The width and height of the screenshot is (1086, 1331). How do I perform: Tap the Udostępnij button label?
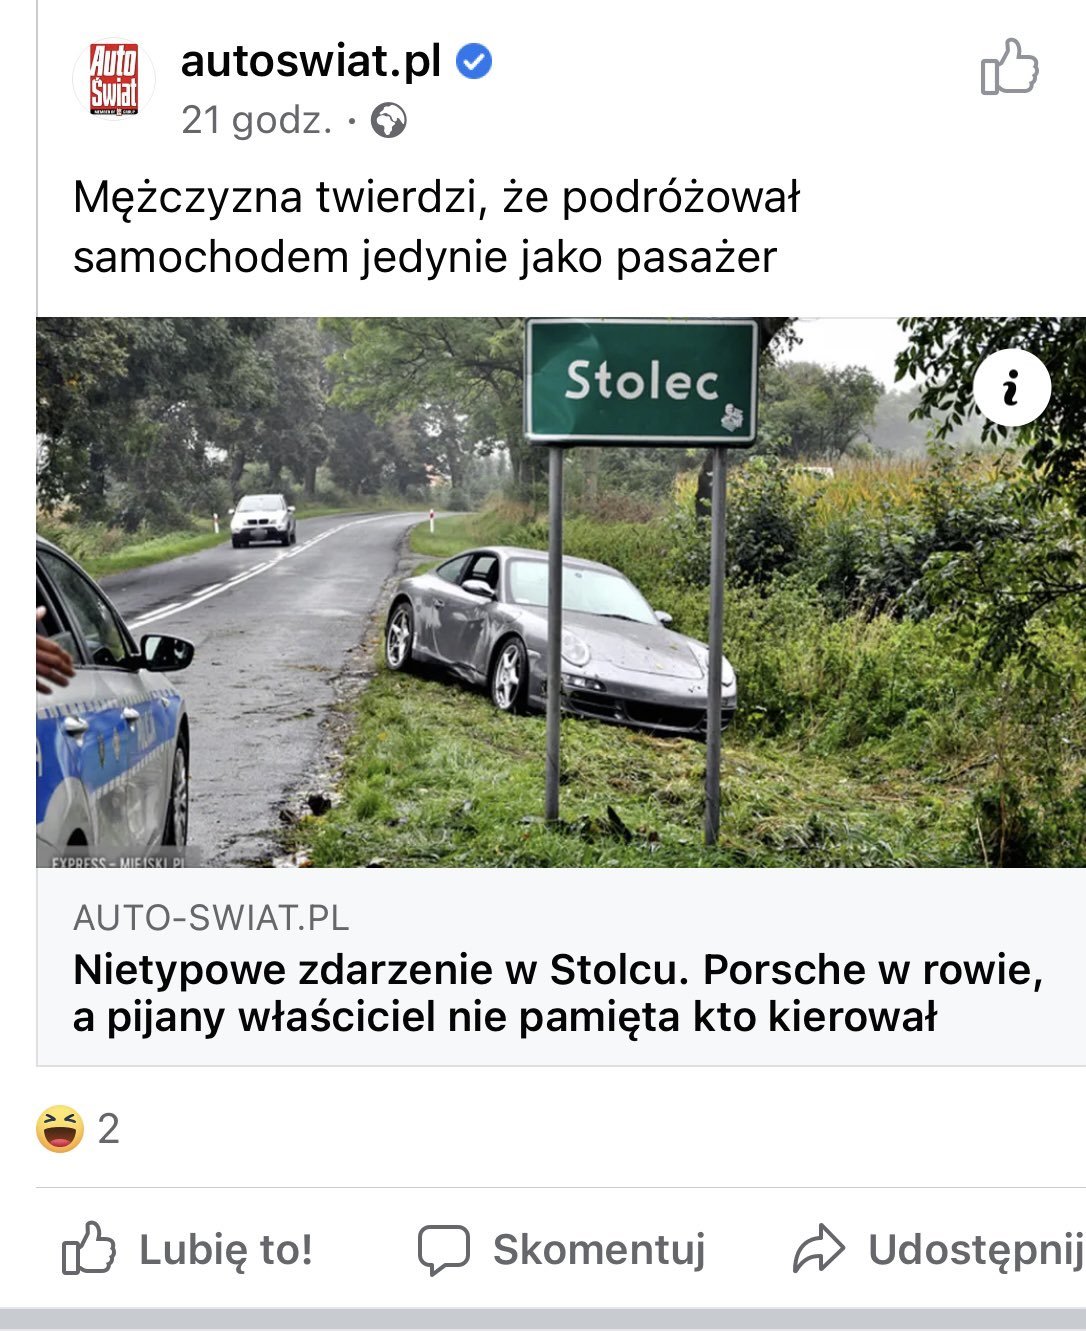976,1250
